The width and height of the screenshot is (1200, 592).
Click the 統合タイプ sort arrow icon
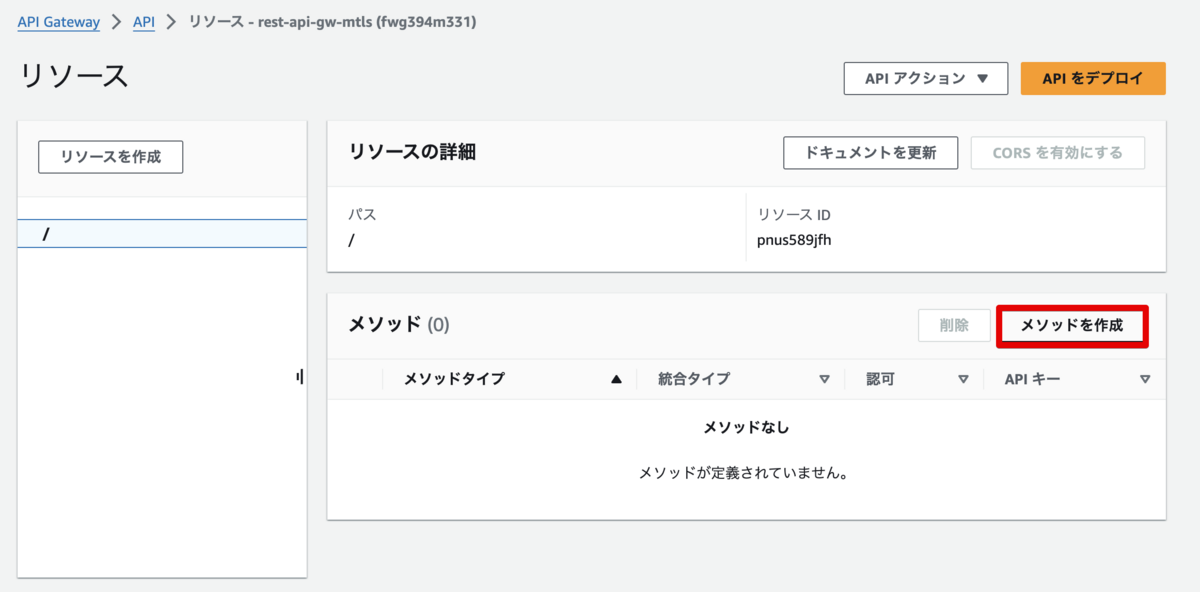(x=825, y=379)
